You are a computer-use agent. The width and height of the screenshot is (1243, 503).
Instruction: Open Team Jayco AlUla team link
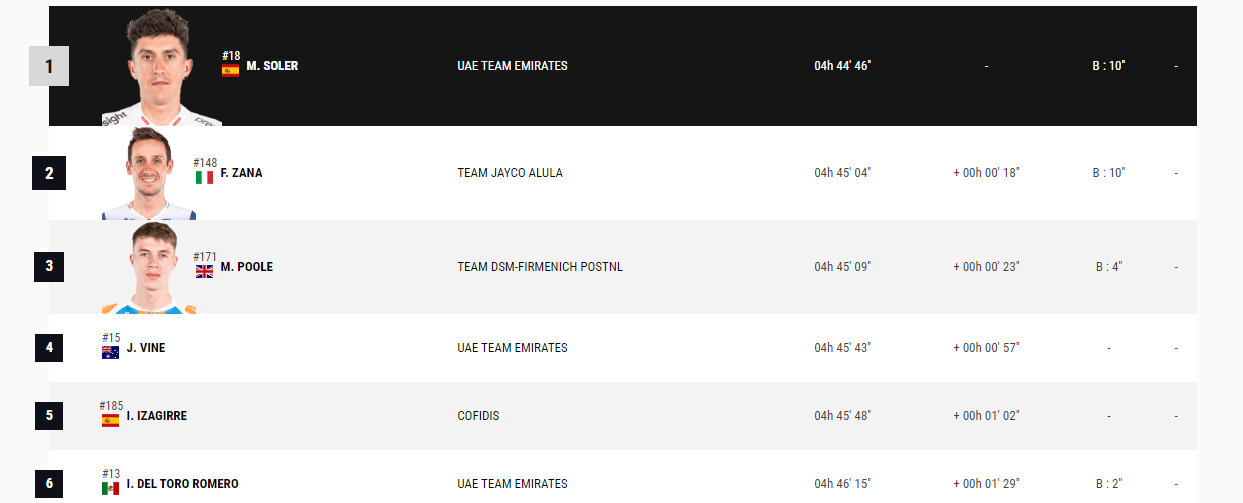click(510, 173)
